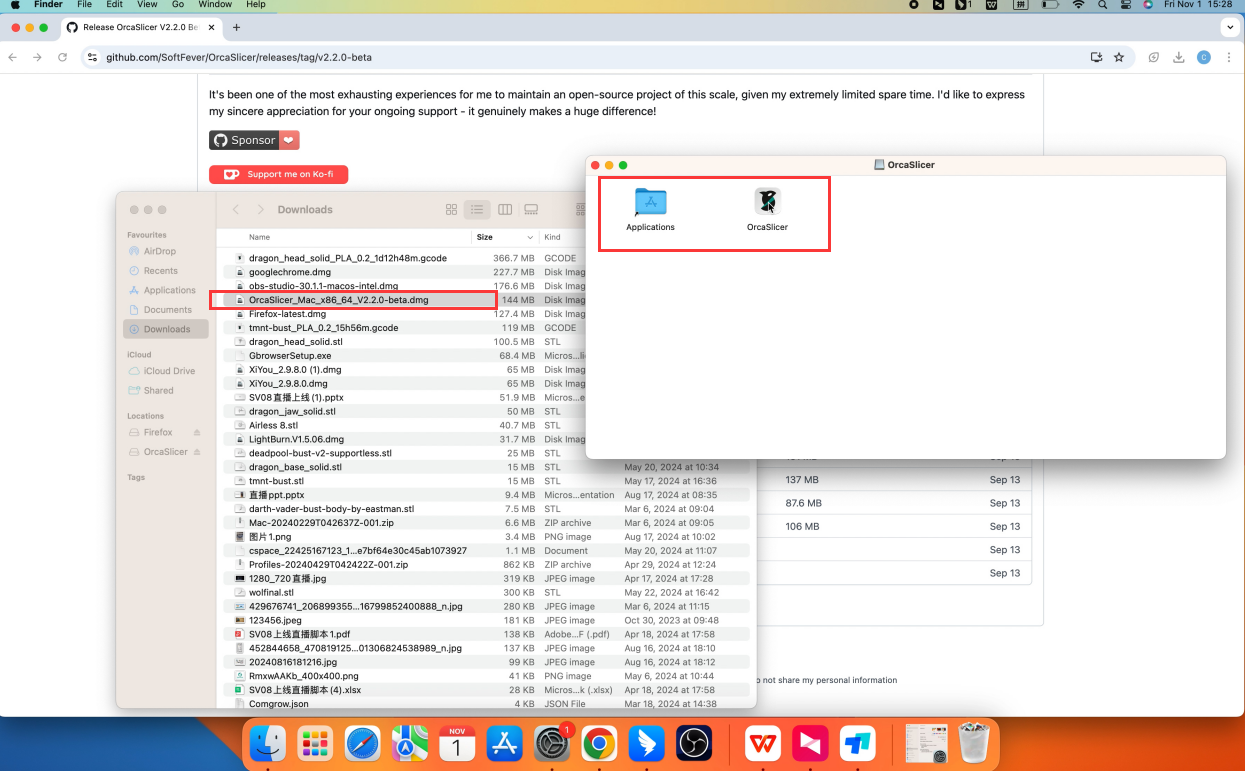Open Launchpad from the dock
1245x771 pixels.
[315, 743]
